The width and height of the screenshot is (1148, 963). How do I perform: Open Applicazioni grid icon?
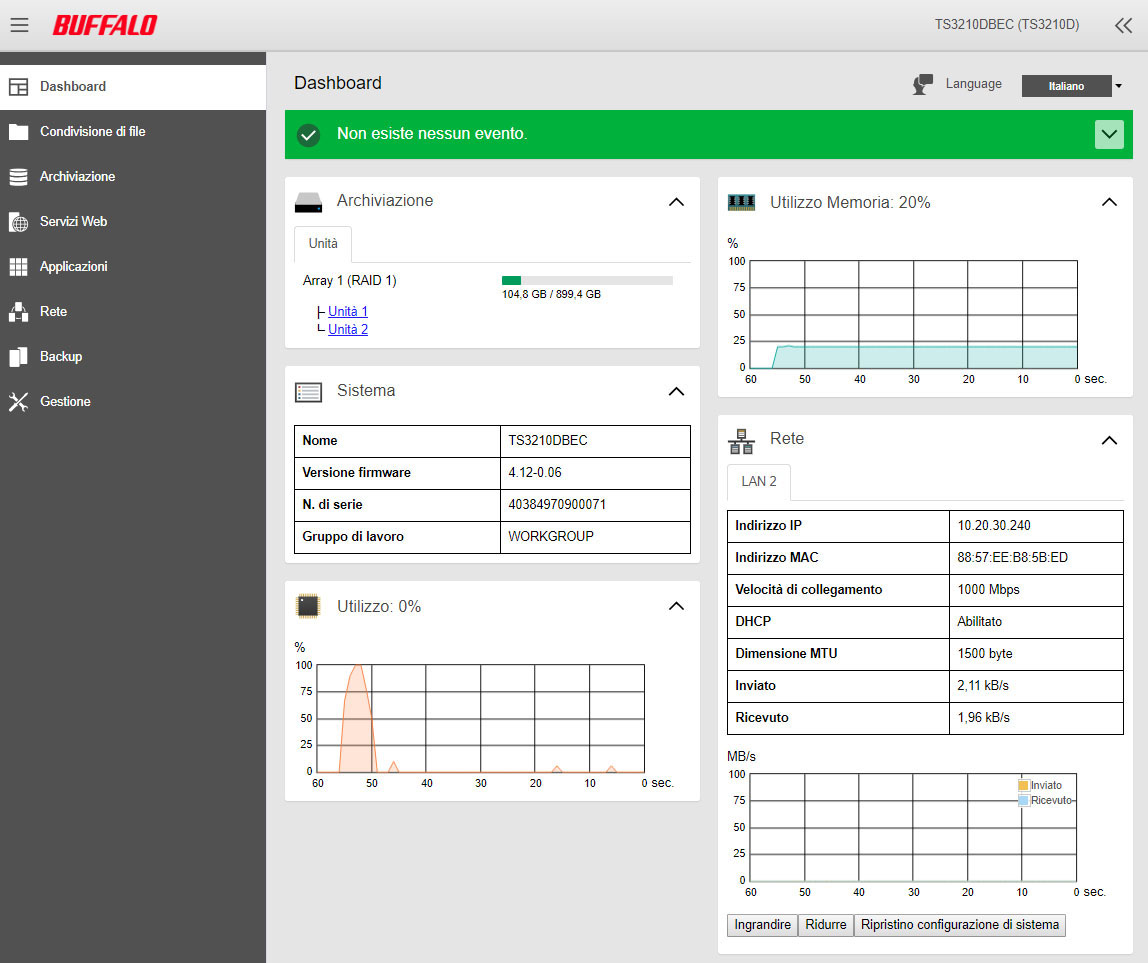tap(18, 267)
